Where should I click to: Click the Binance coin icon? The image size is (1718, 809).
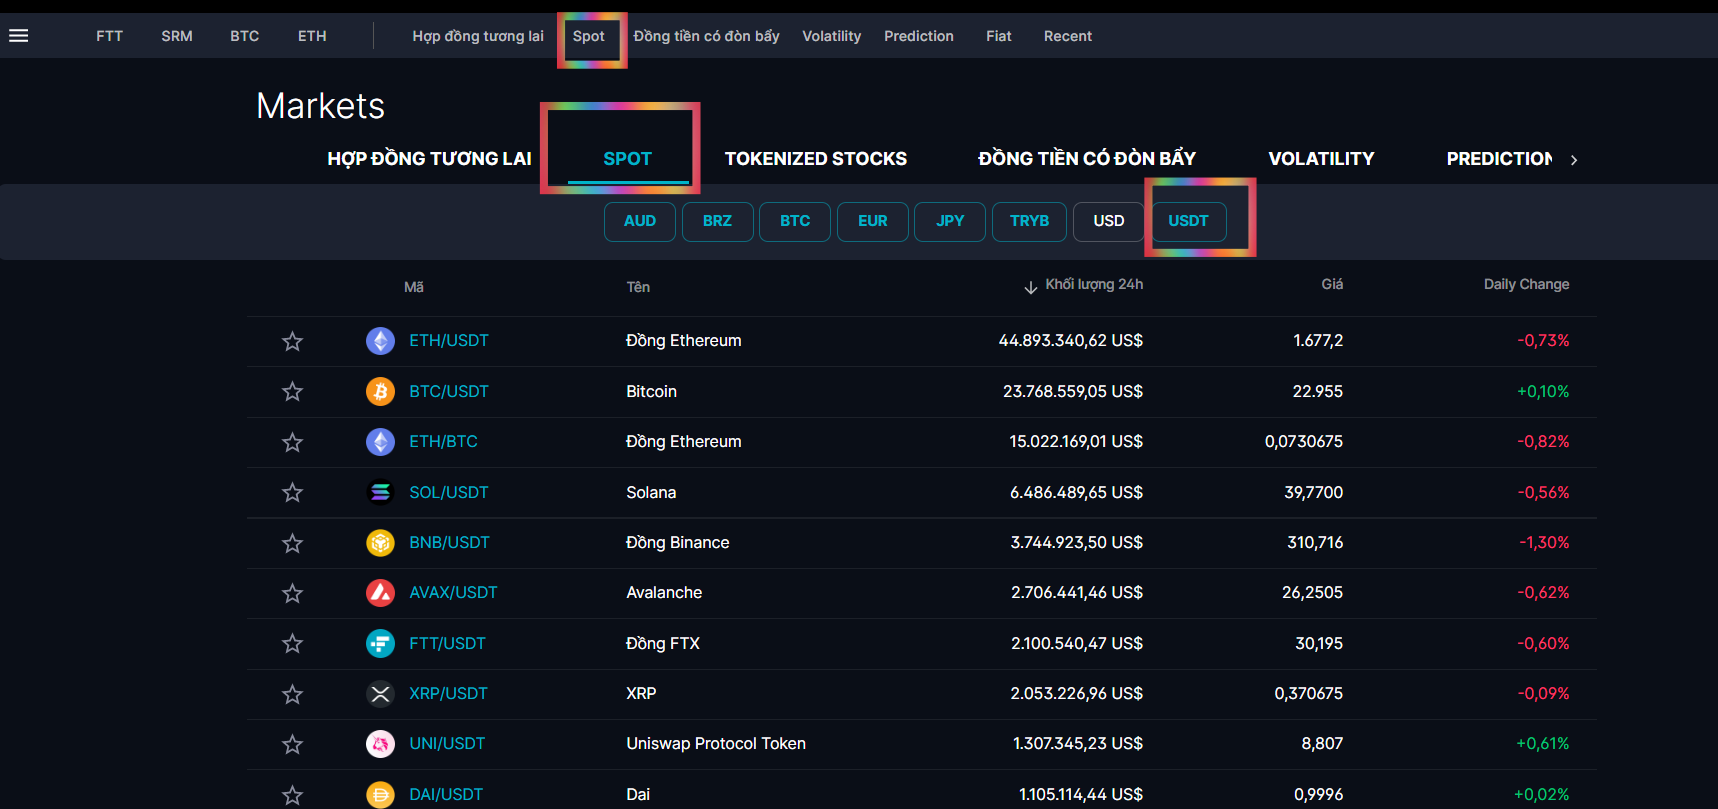[x=380, y=543]
